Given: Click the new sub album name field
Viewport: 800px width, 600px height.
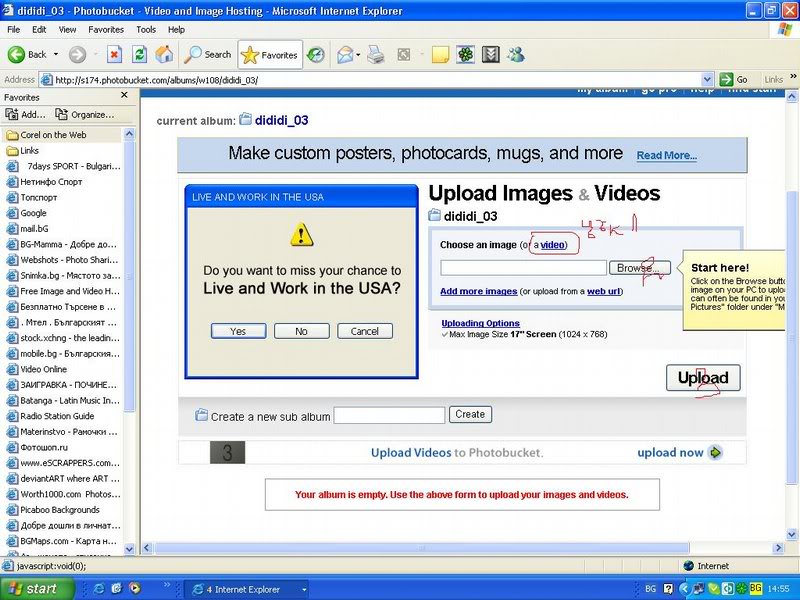Looking at the screenshot, I should [389, 415].
